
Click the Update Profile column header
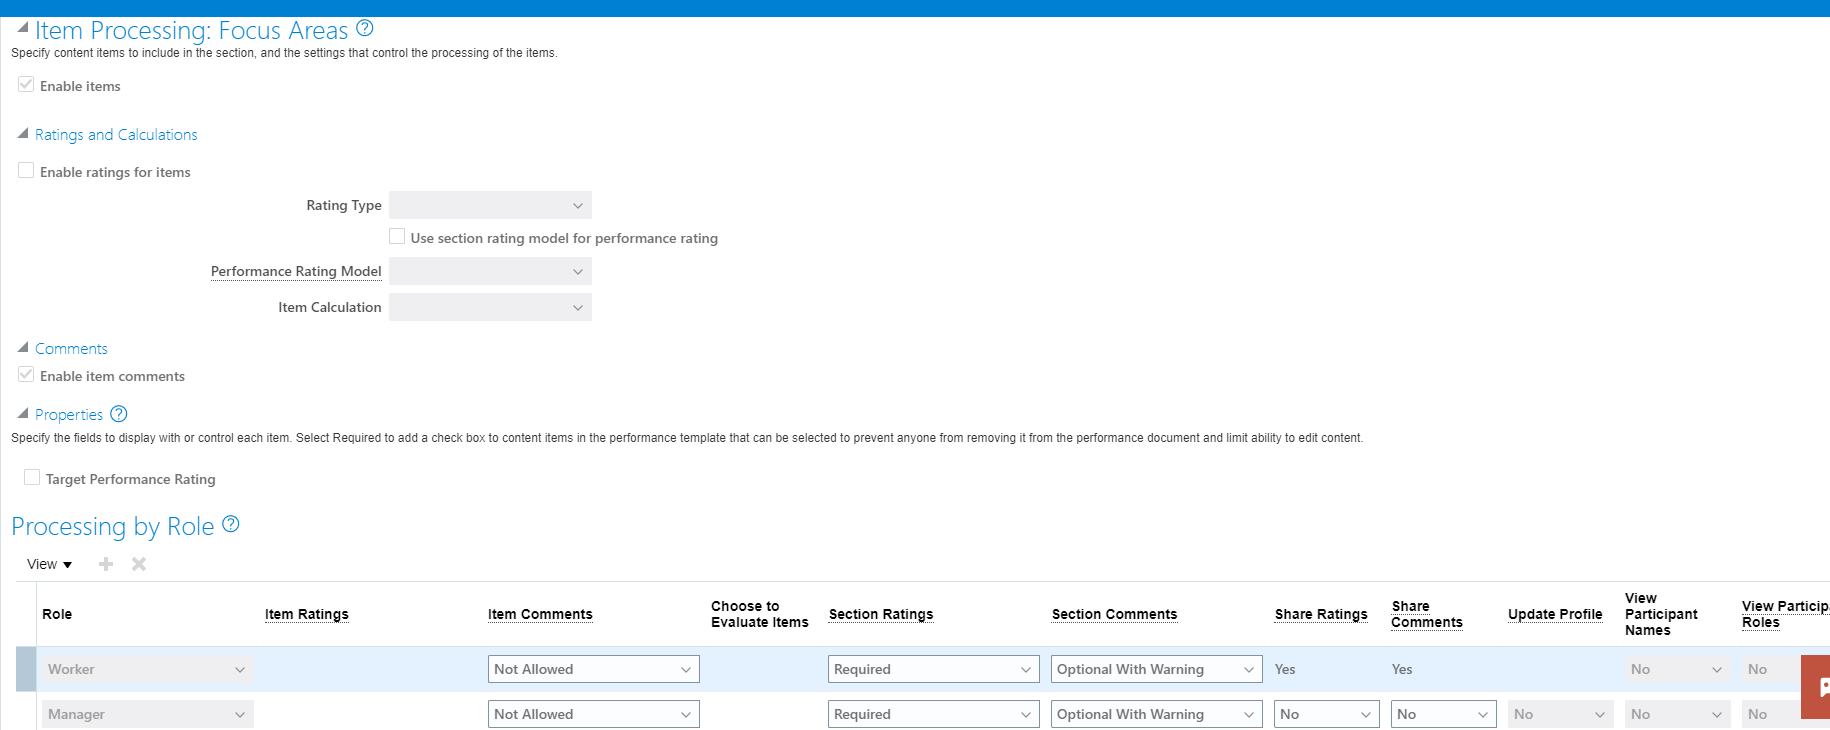pos(1555,614)
